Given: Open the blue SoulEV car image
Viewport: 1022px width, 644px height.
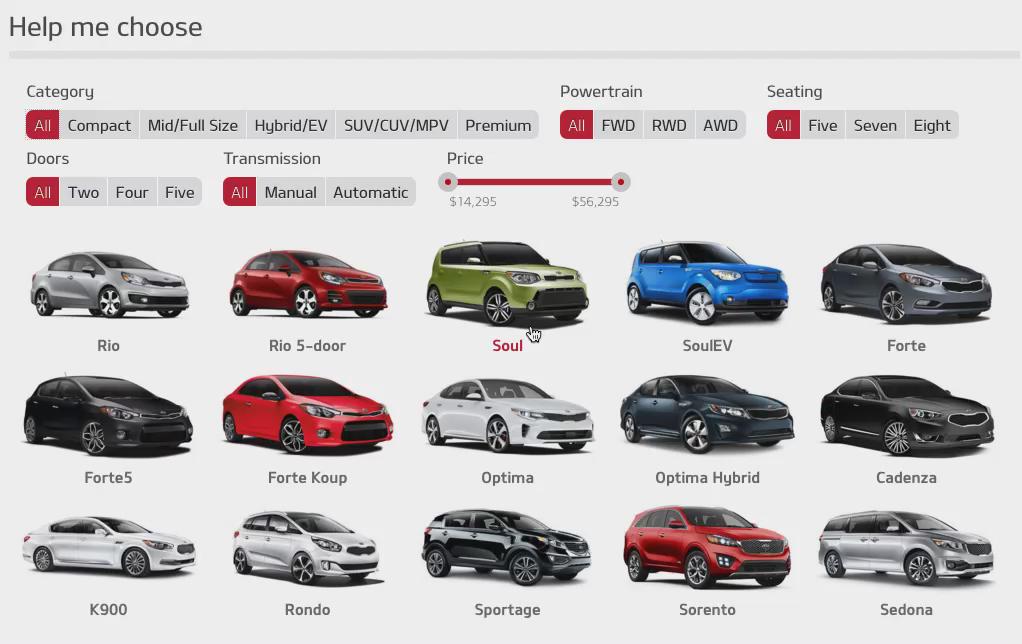Looking at the screenshot, I should coord(707,282).
